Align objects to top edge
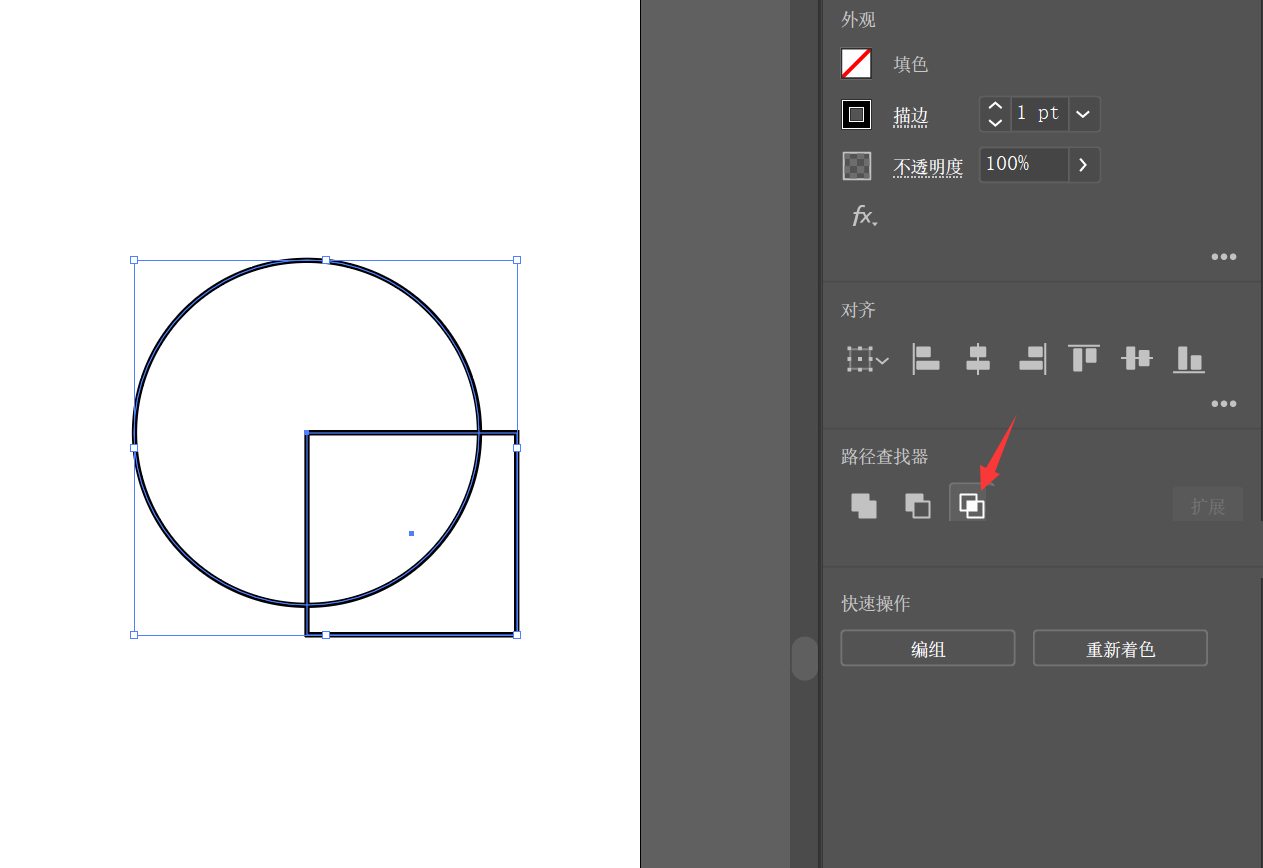Image resolution: width=1263 pixels, height=868 pixels. click(1084, 358)
